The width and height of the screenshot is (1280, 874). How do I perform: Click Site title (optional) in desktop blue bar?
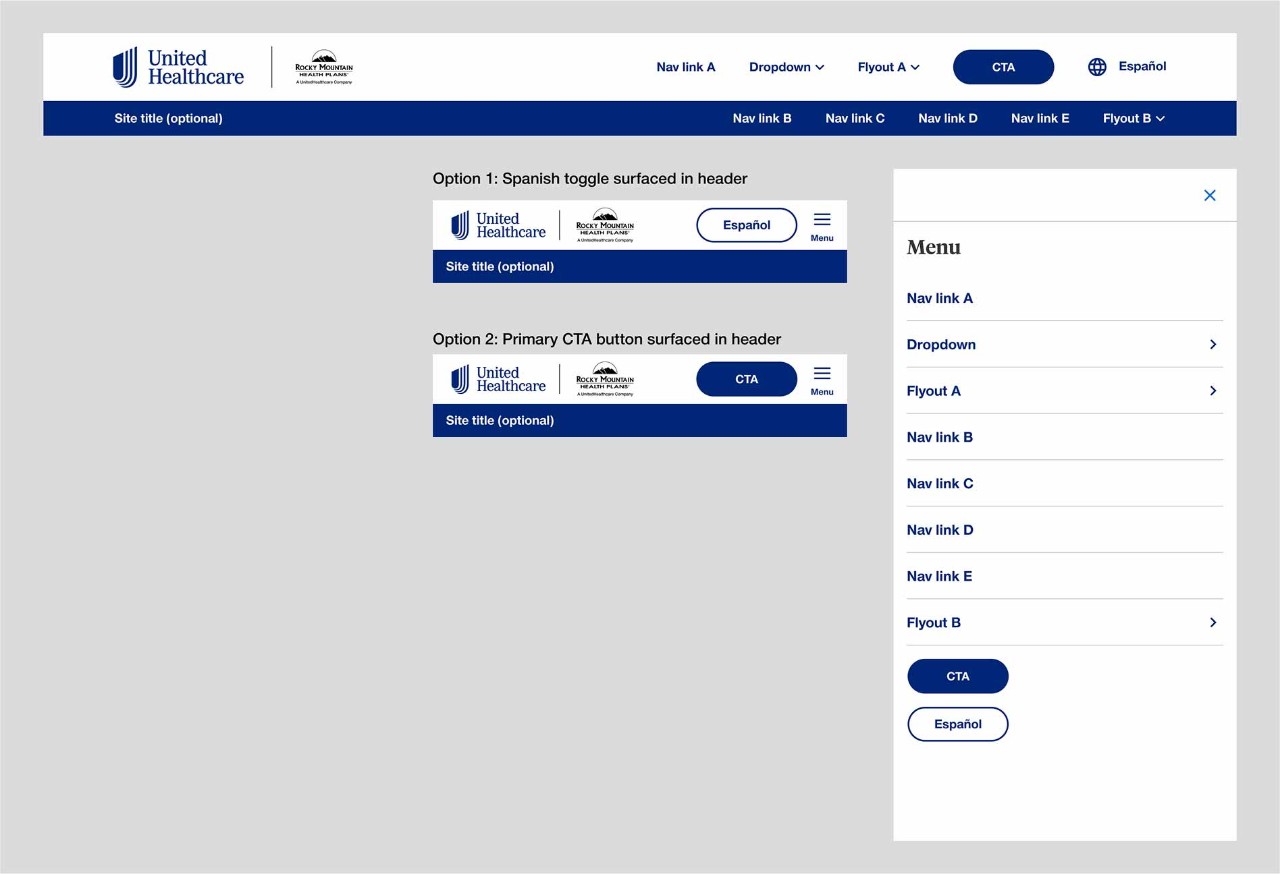click(x=168, y=118)
